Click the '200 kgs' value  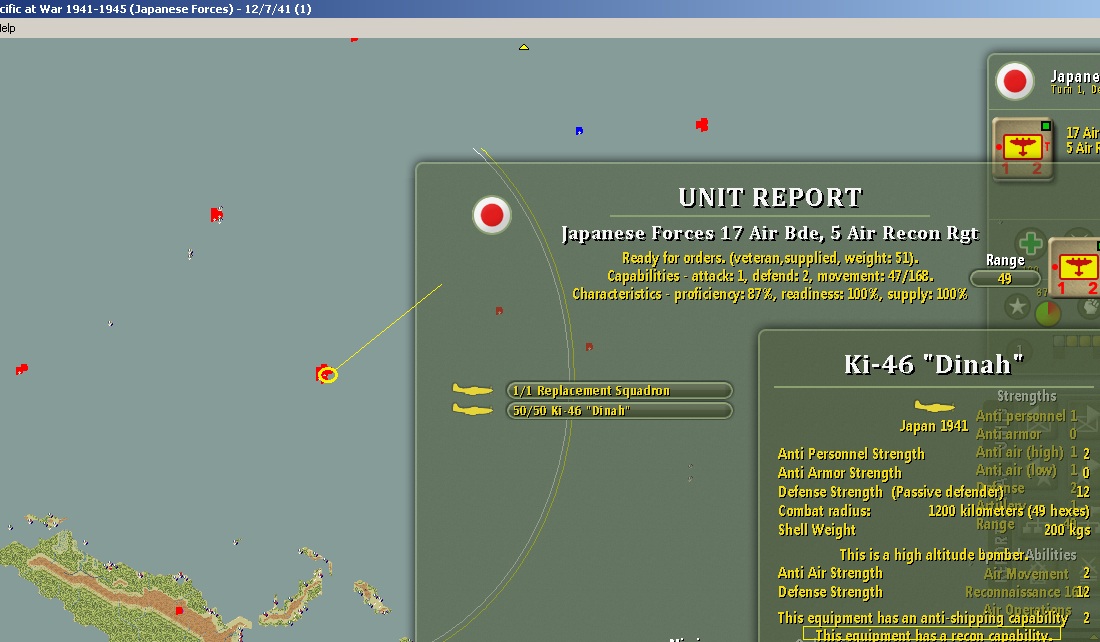pyautogui.click(x=1067, y=530)
